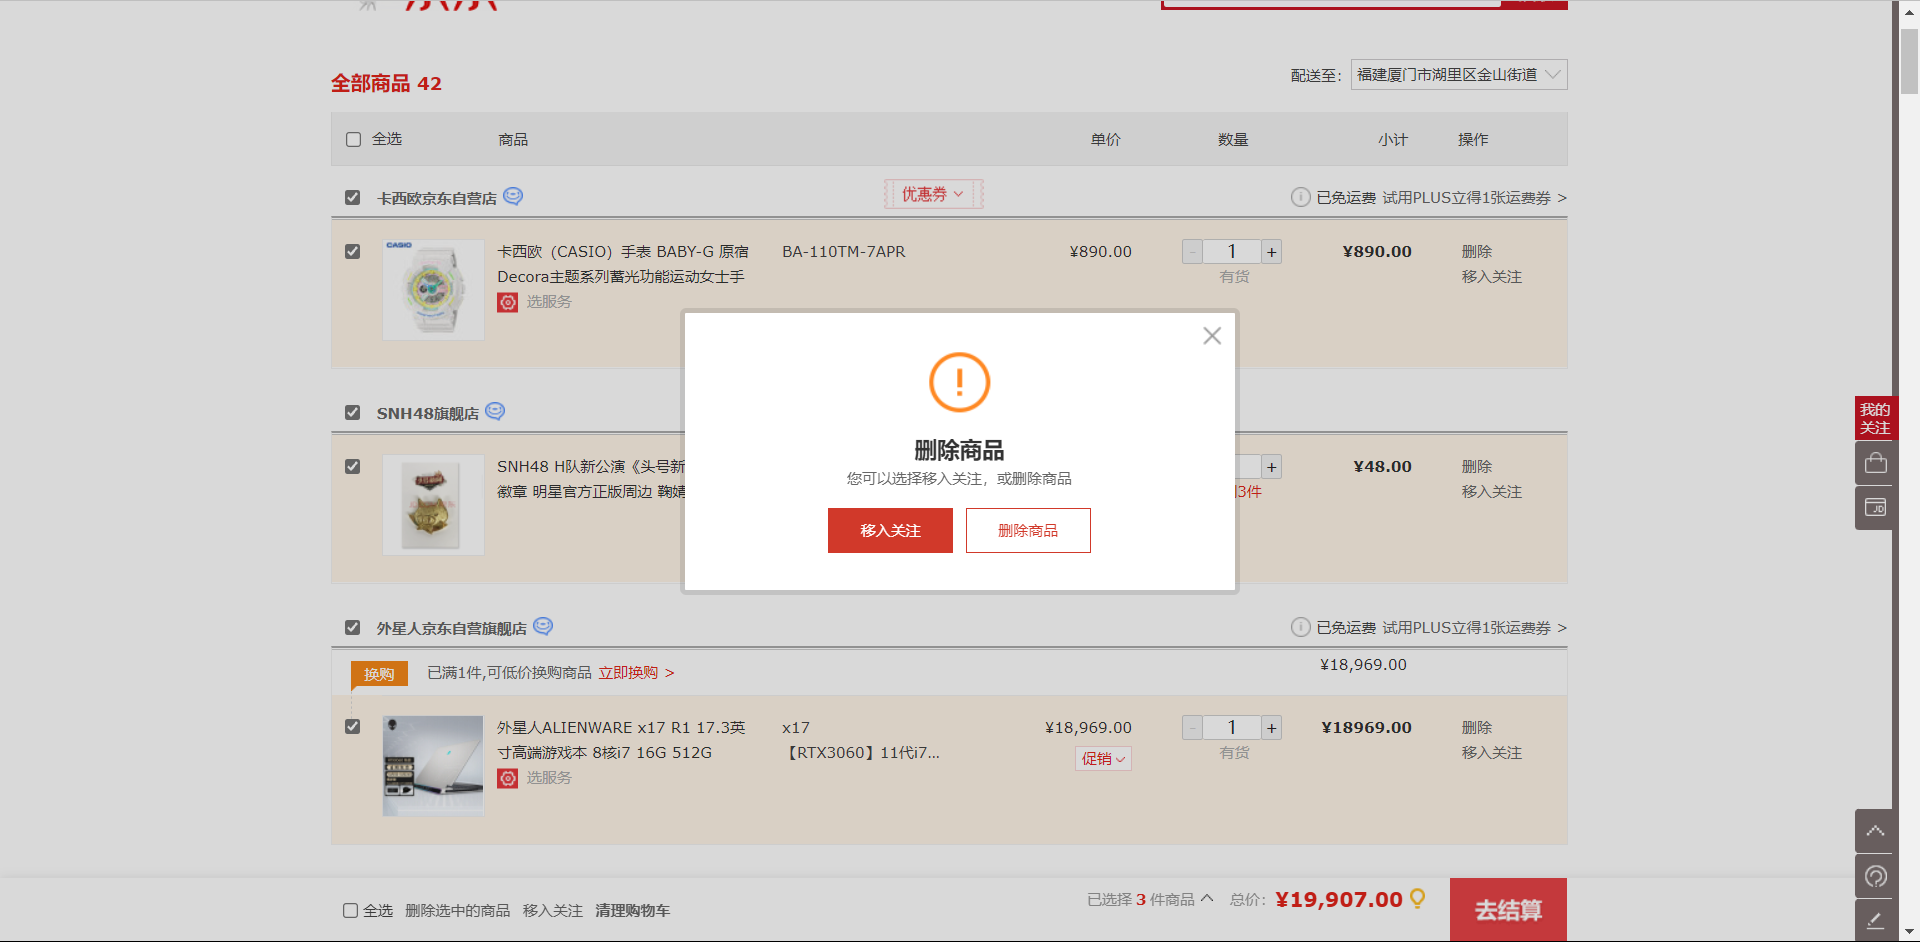Screen dimensions: 1920x942
Task: Uncheck the 卡西欧京东自营店 store checkbox
Action: (x=352, y=197)
